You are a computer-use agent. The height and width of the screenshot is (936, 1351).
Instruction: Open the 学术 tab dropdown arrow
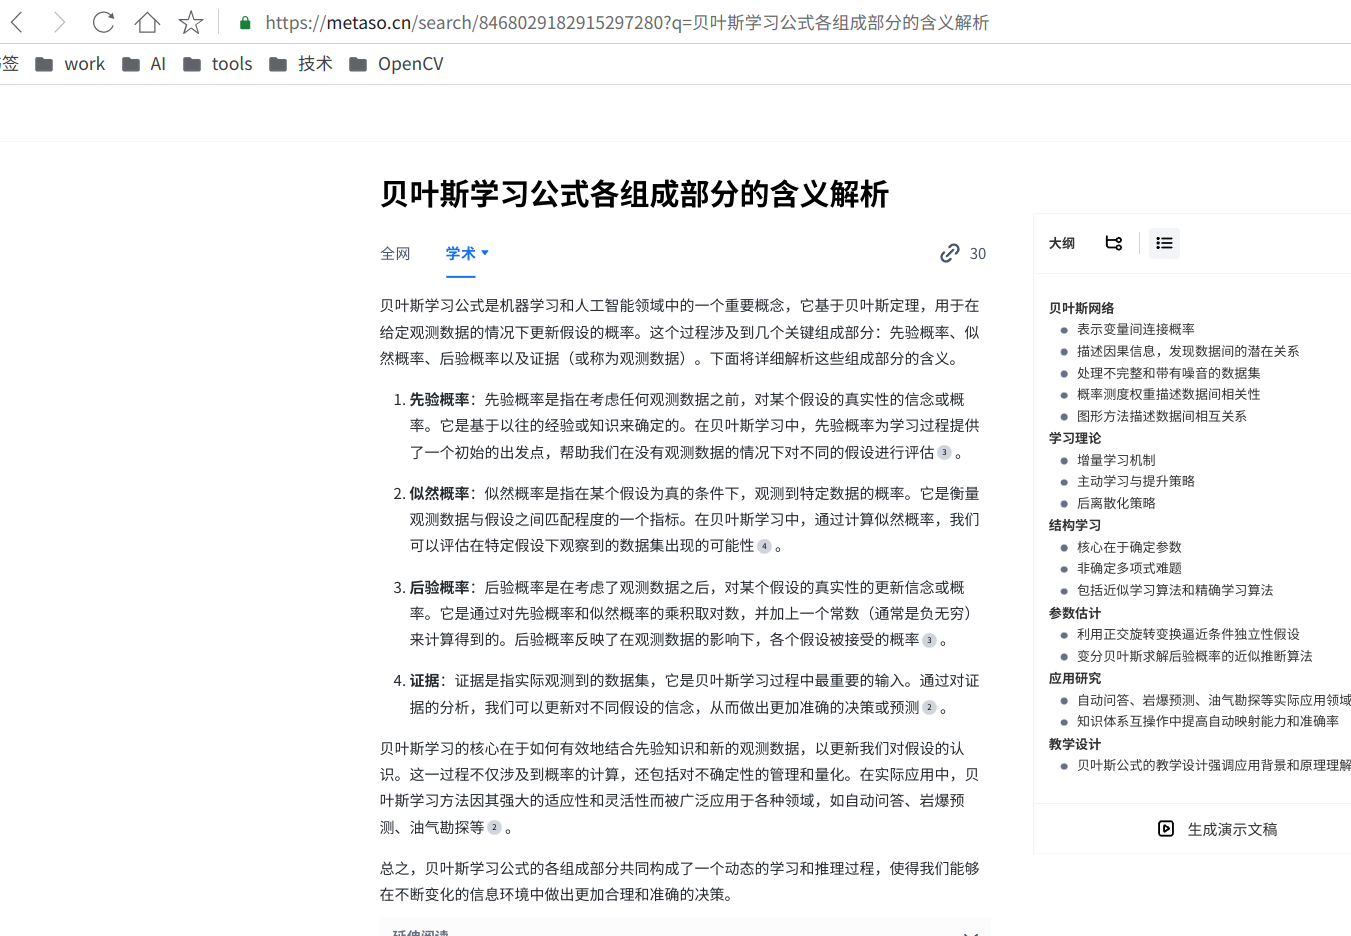(485, 253)
